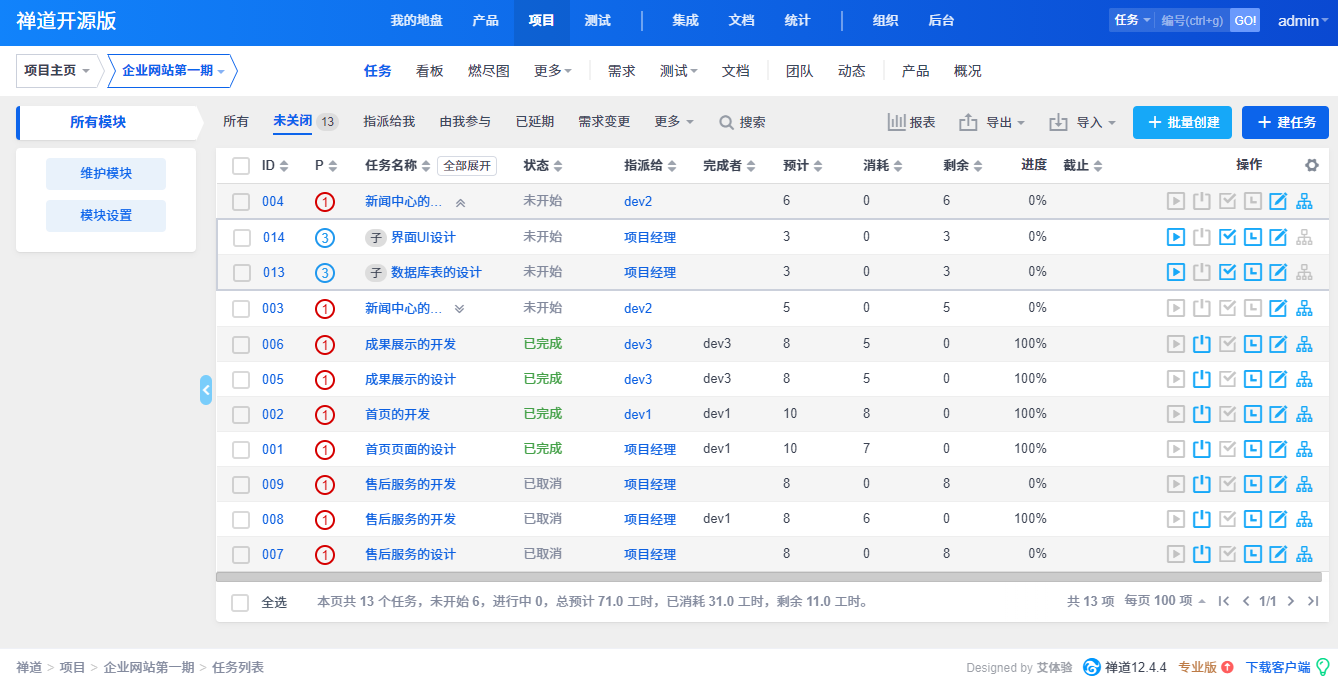The image size is (1338, 681).
Task: Close task 006 成果展示的开发 with close icon
Action: 1202,344
